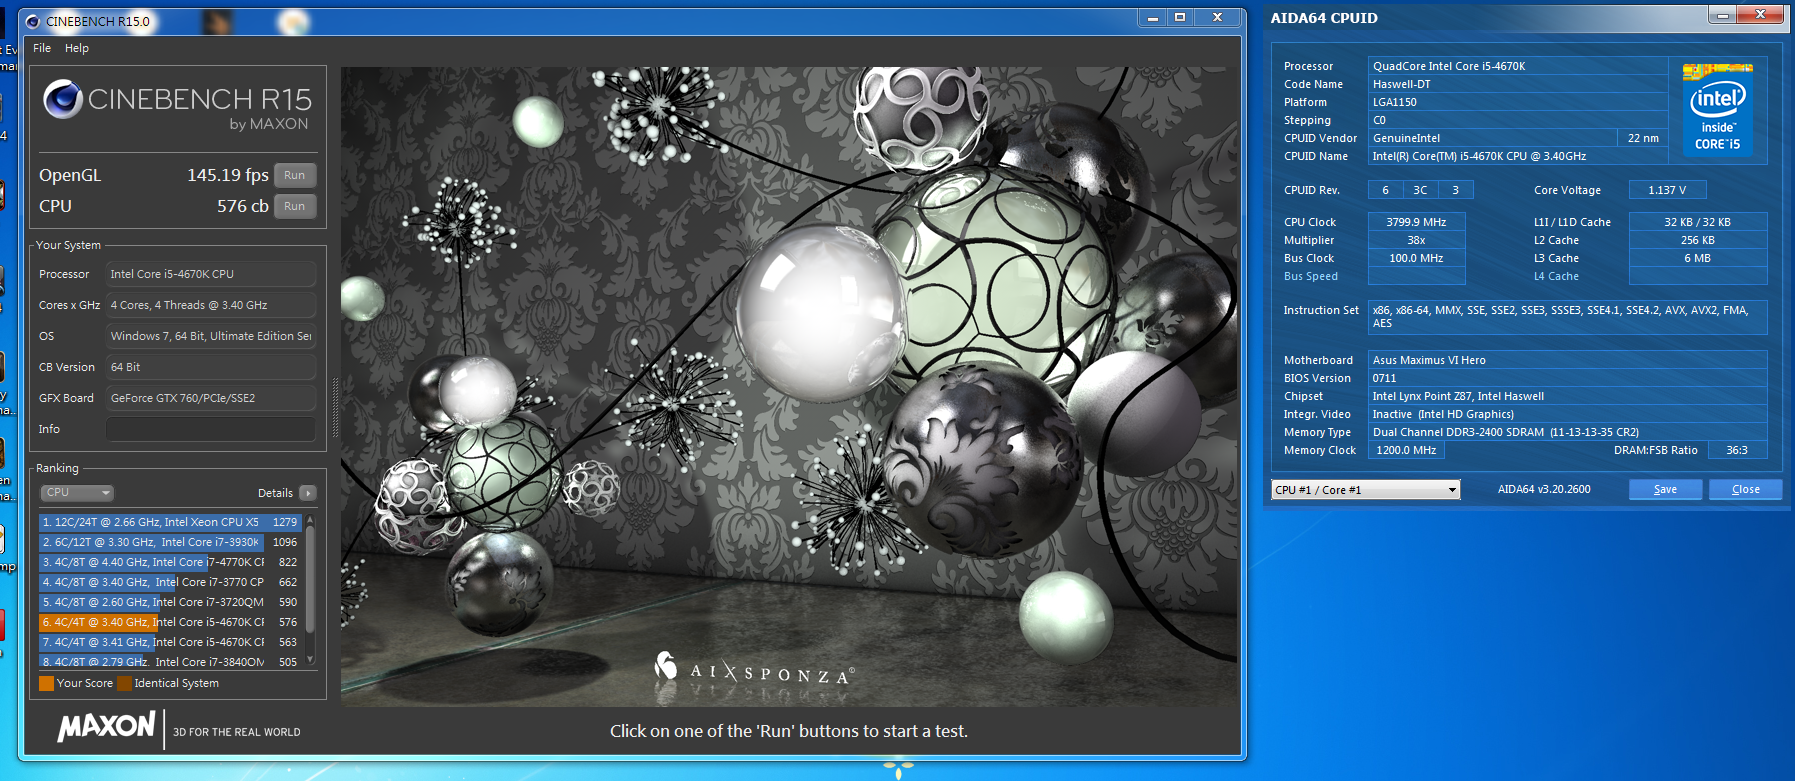This screenshot has width=1795, height=781.
Task: Expand ranking Details arrow button
Action: (x=308, y=493)
